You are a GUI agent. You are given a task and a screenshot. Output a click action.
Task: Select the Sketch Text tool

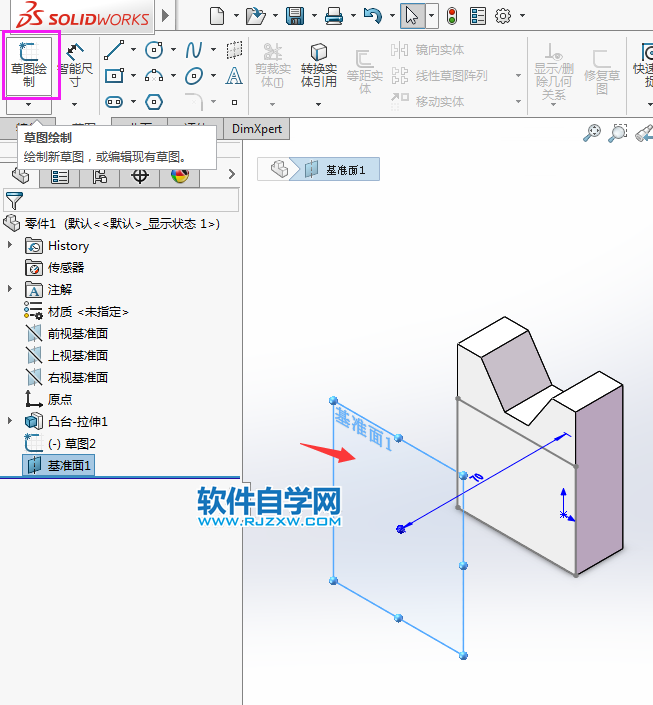234,76
